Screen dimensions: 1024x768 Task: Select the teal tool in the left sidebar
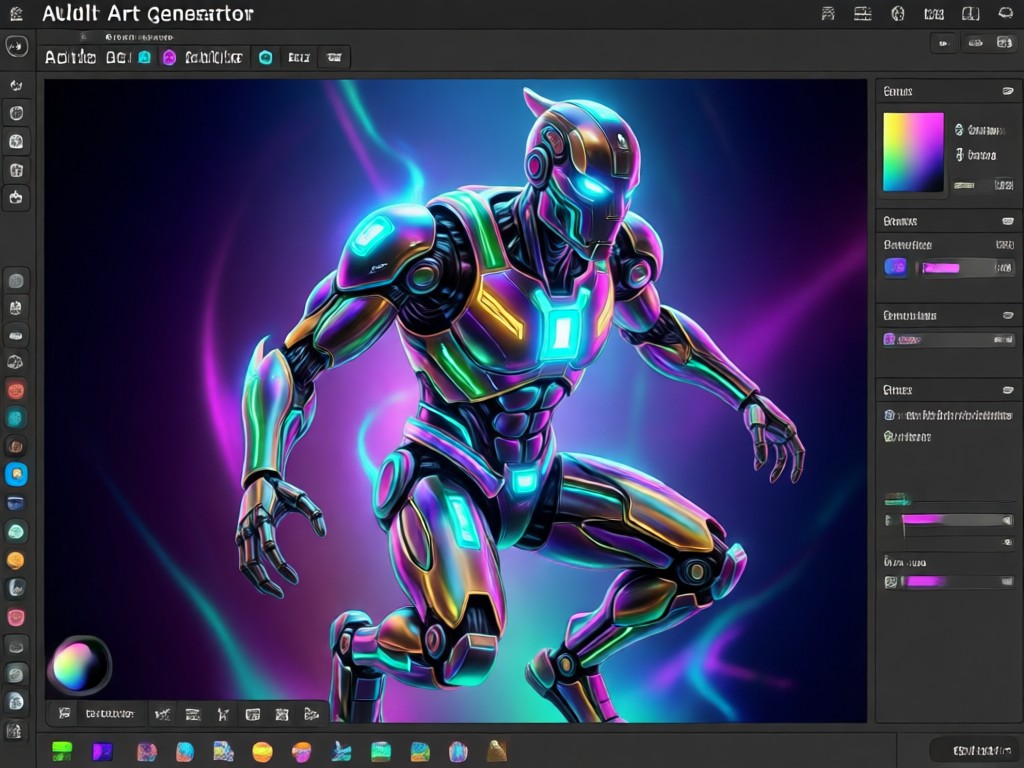tap(16, 418)
